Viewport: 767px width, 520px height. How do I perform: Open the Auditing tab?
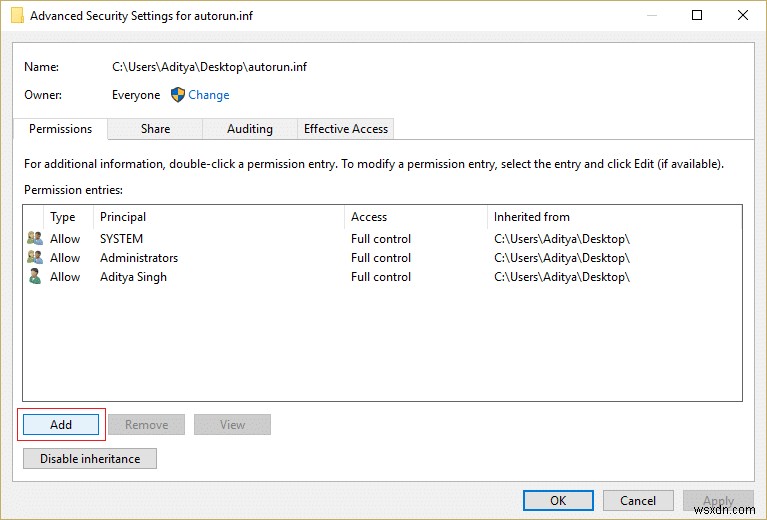coord(250,129)
